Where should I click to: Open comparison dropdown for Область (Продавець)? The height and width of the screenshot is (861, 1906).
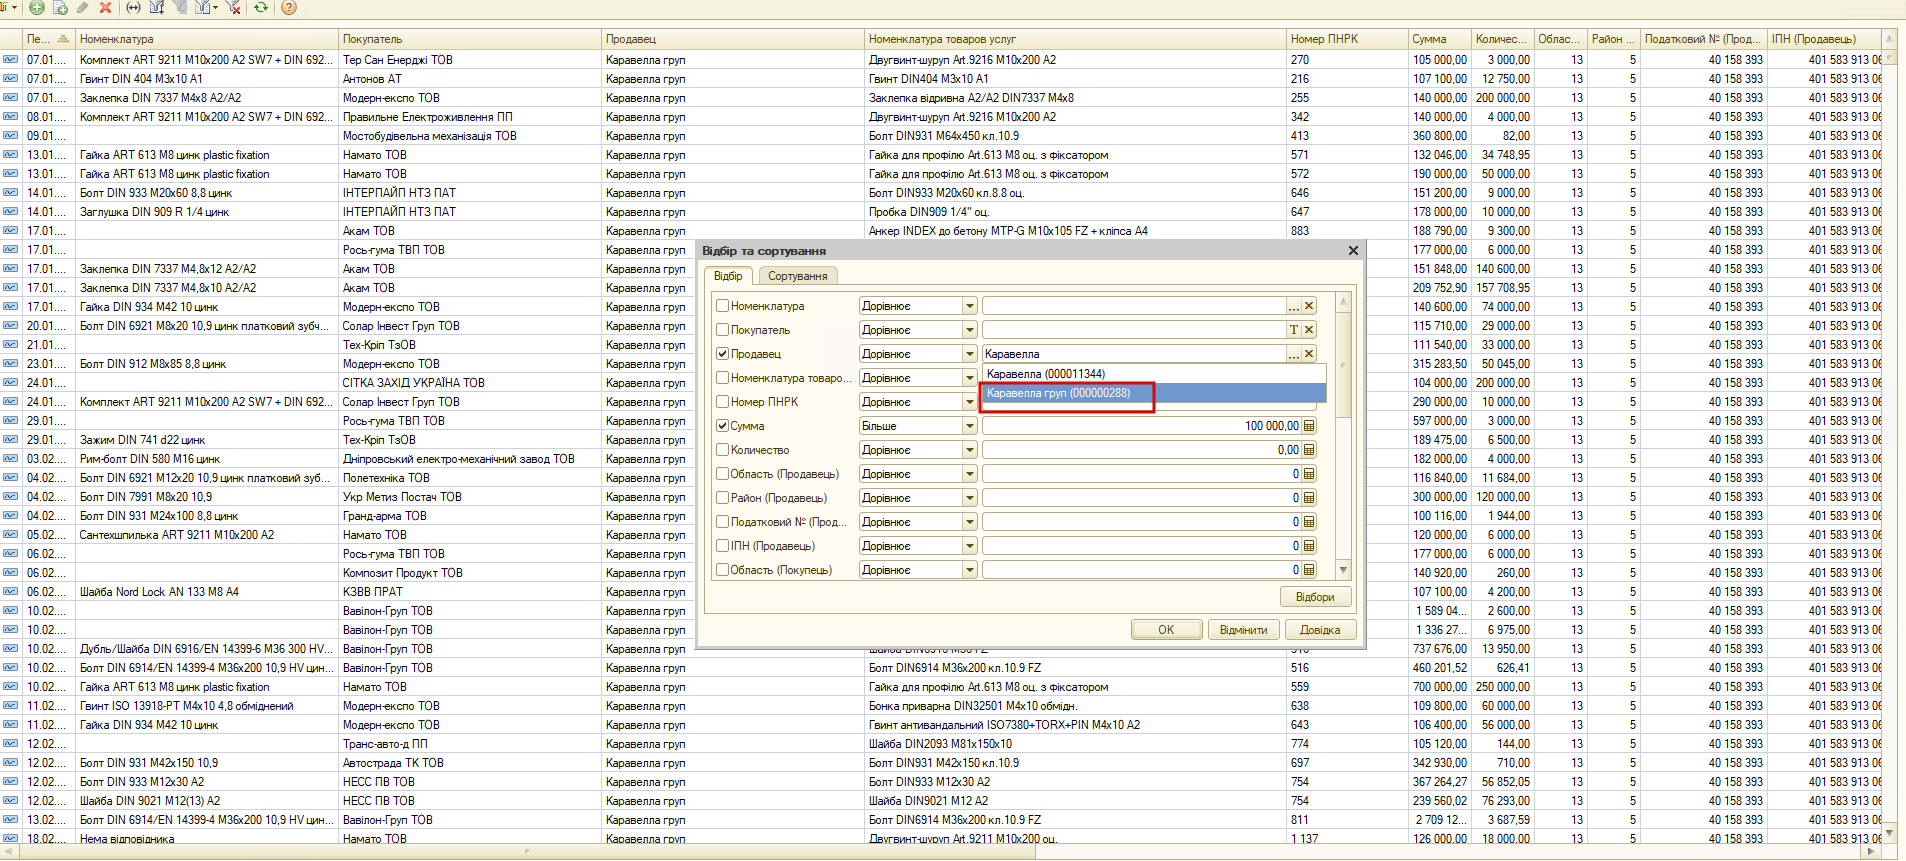[x=969, y=474]
